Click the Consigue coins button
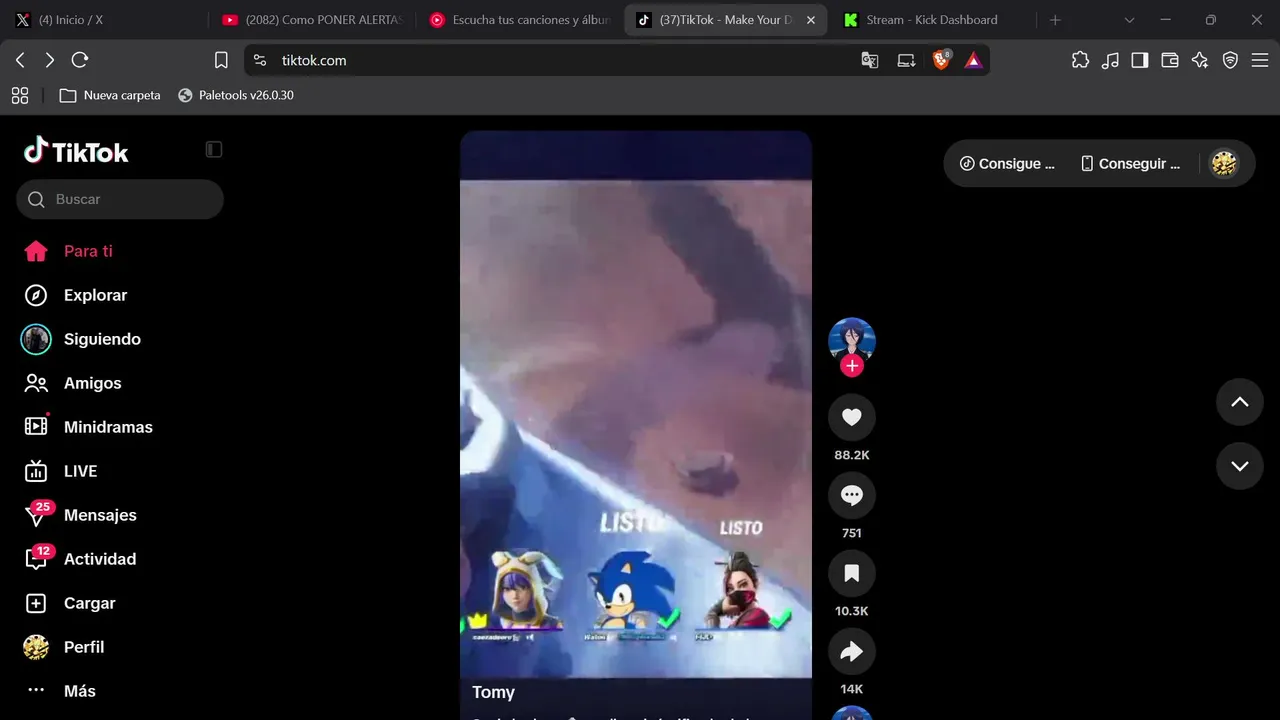 (1007, 163)
